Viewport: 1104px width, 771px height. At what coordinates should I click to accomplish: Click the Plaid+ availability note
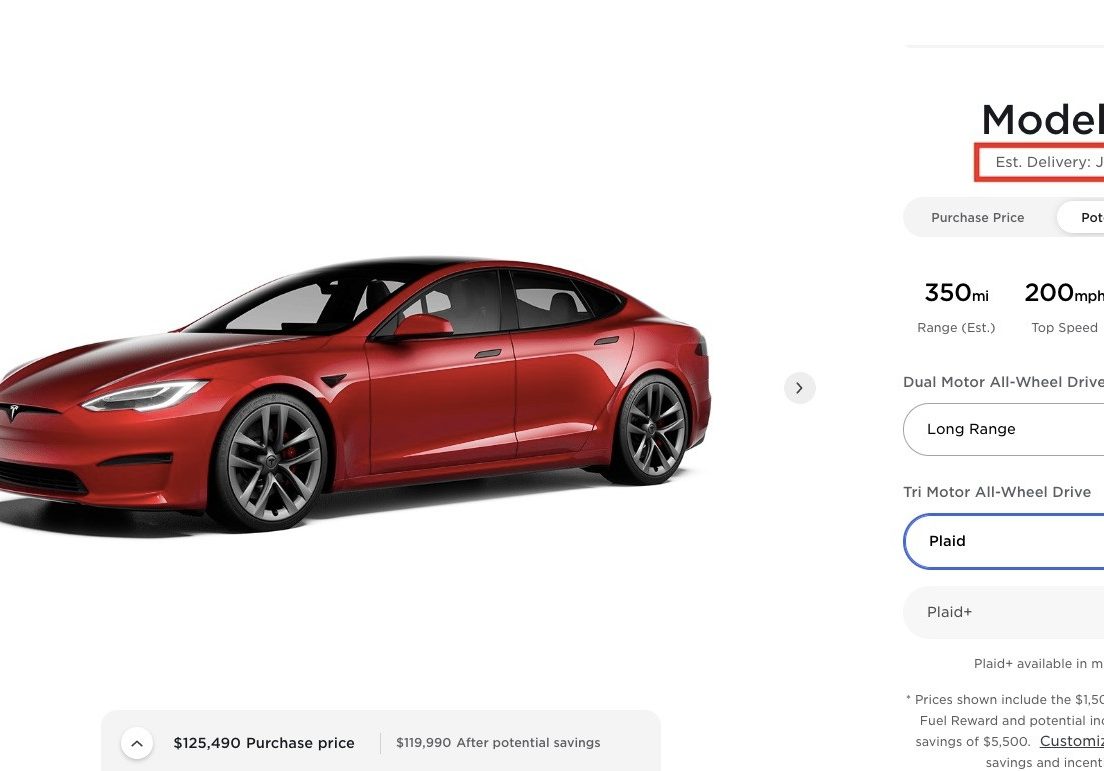[x=1039, y=663]
